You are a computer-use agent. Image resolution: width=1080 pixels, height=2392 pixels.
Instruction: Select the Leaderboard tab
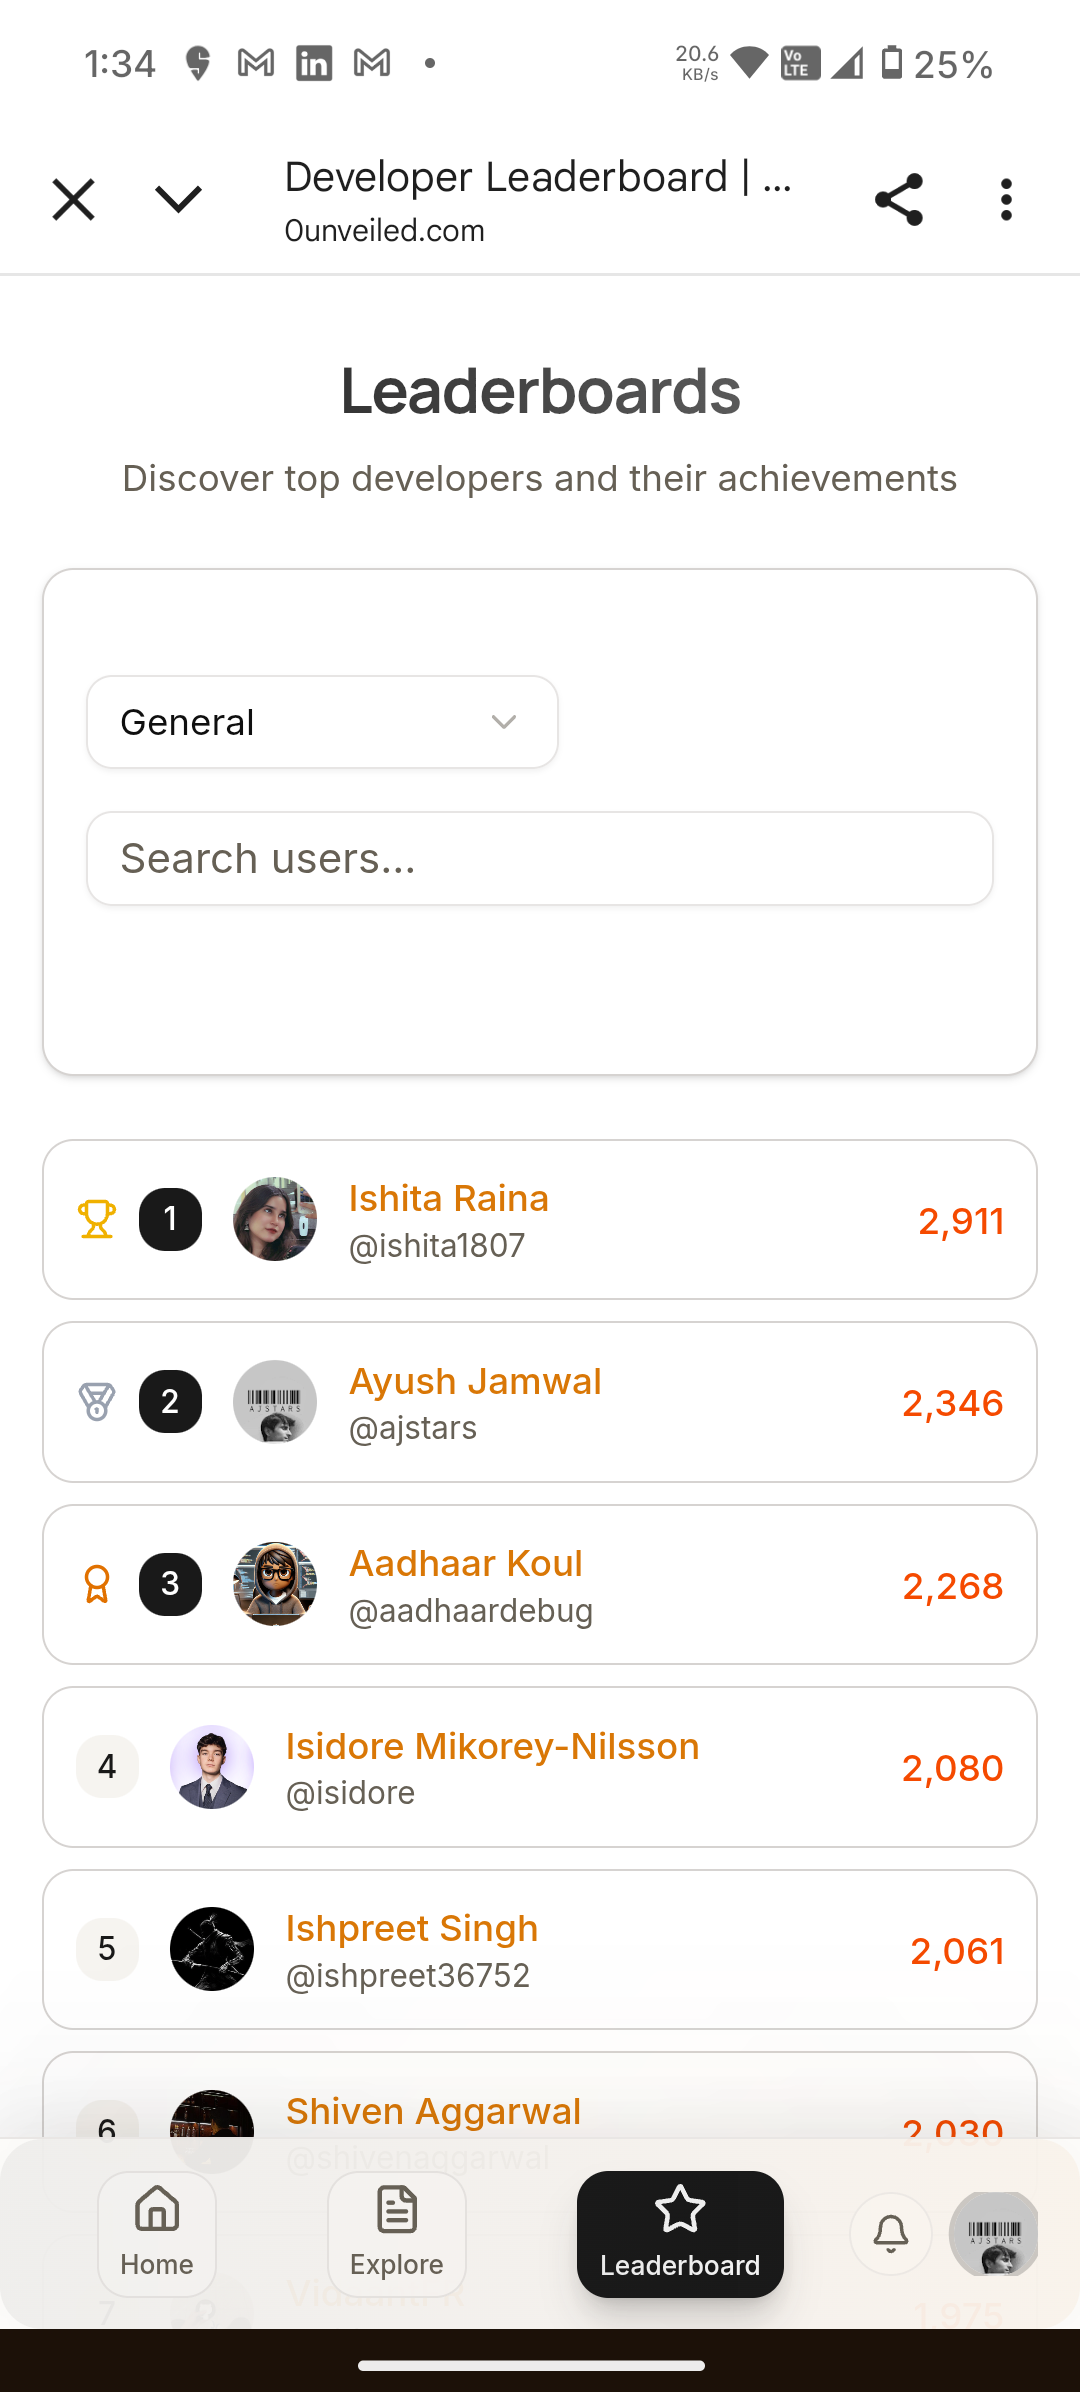click(x=680, y=2233)
